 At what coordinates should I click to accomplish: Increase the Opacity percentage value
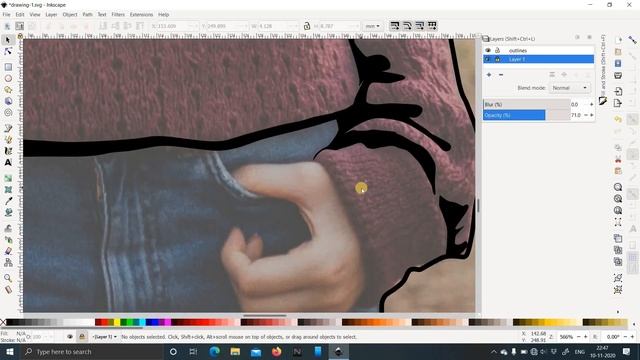(591, 115)
